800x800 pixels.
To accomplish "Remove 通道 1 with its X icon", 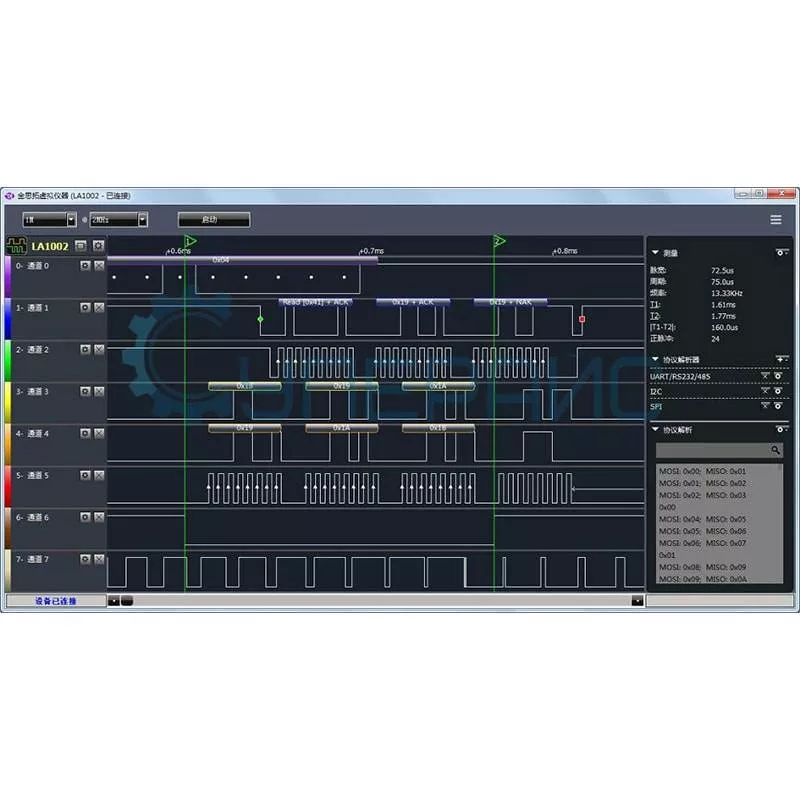I will point(99,308).
